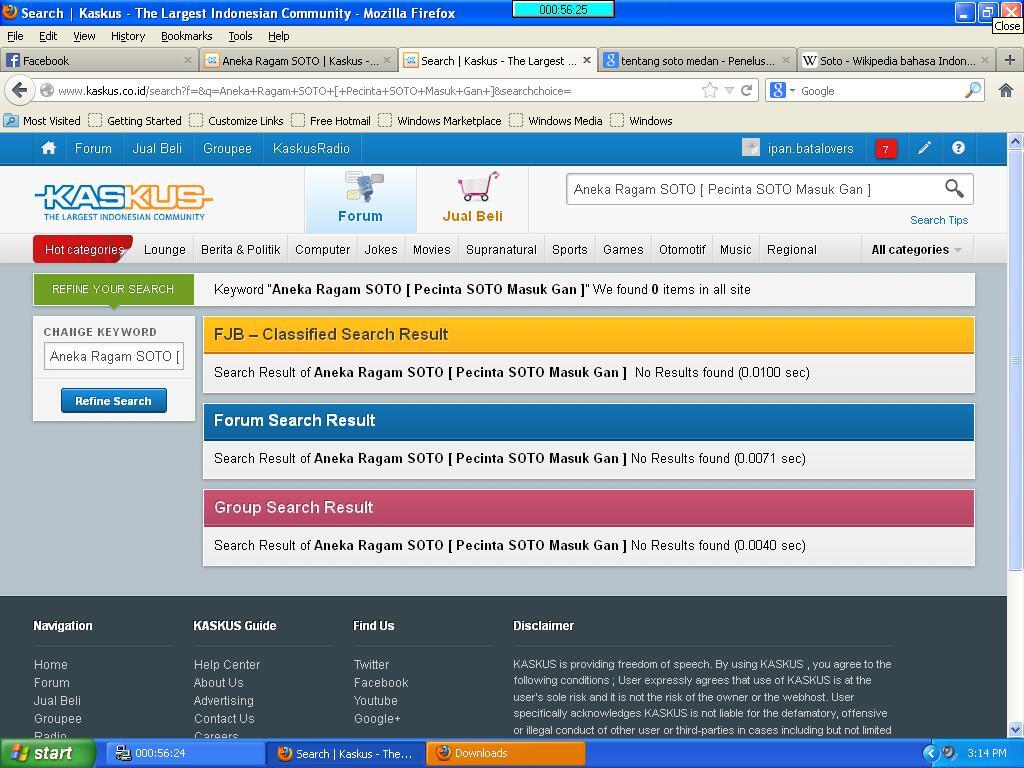
Task: Click the ipan.batalovers avatar thumbnail
Action: pyautogui.click(x=750, y=148)
